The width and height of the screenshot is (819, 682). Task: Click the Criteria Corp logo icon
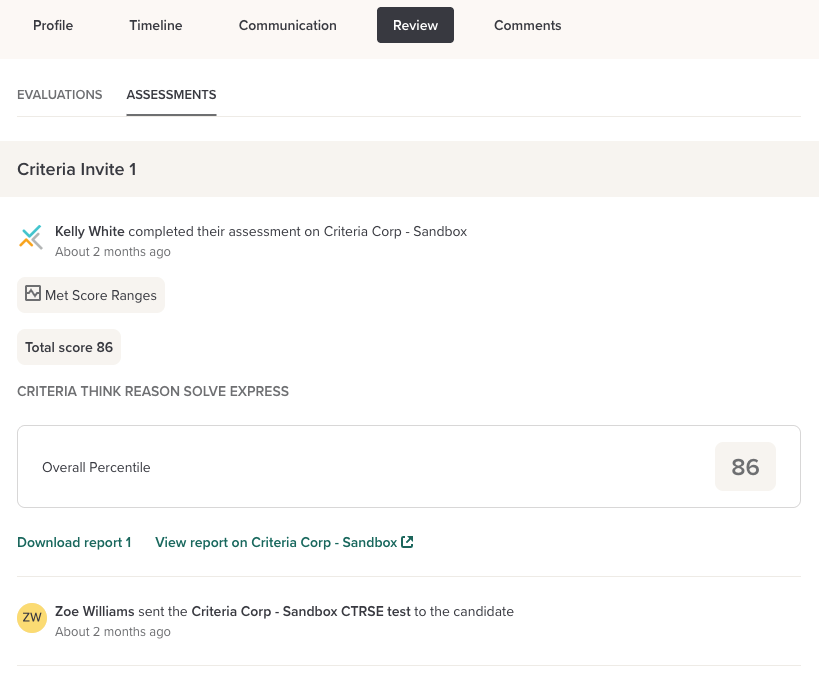31,237
